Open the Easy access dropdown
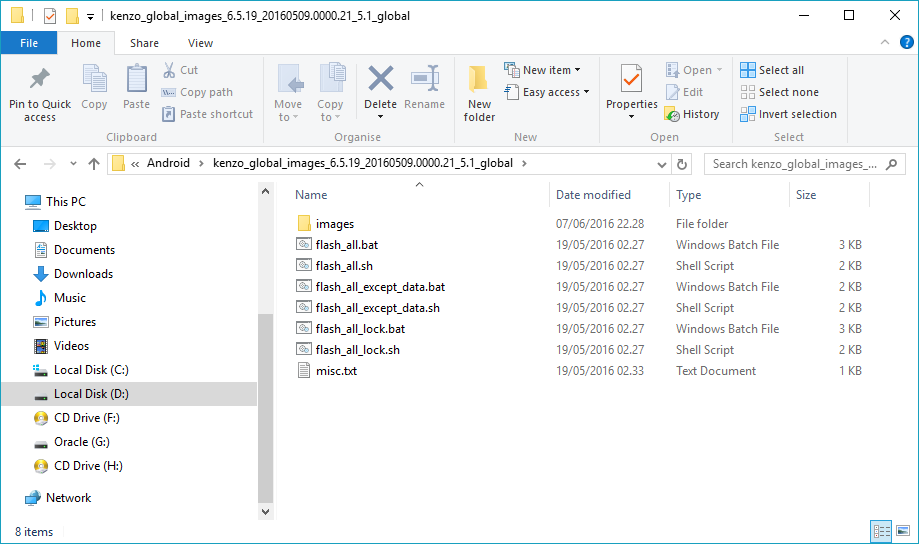Screen dimensions: 919x544 click(x=547, y=92)
